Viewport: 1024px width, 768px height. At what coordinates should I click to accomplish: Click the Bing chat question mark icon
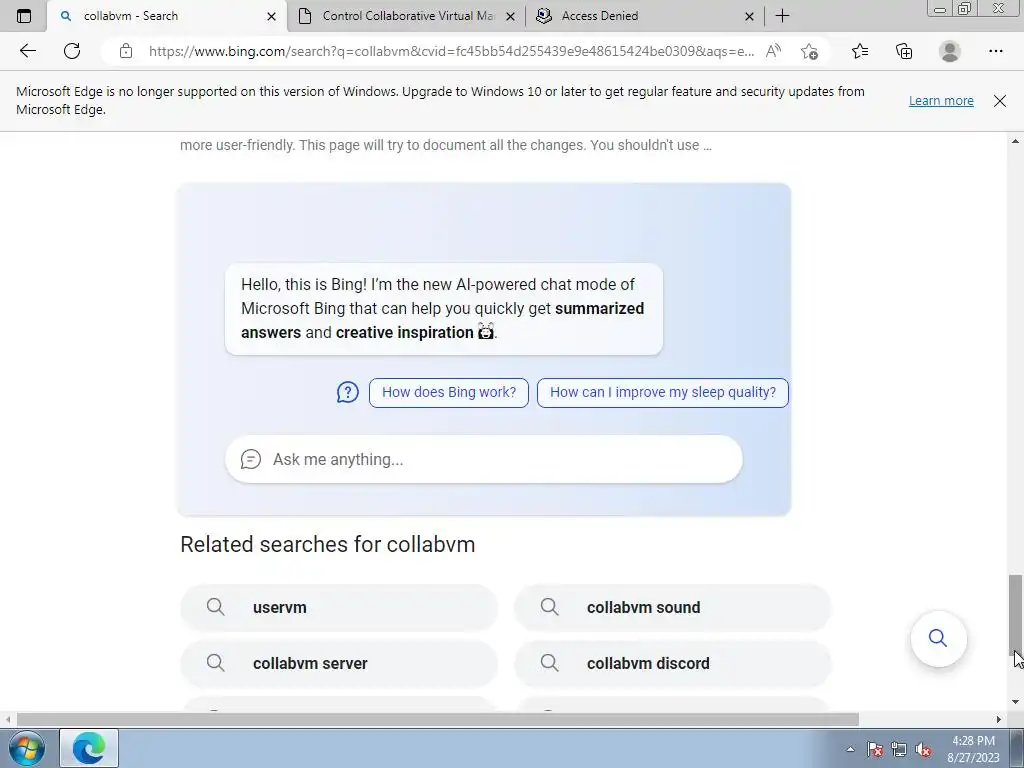tap(347, 392)
